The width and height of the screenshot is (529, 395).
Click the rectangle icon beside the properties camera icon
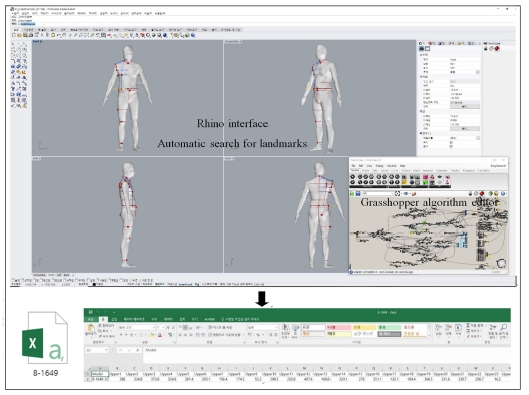coord(427,49)
